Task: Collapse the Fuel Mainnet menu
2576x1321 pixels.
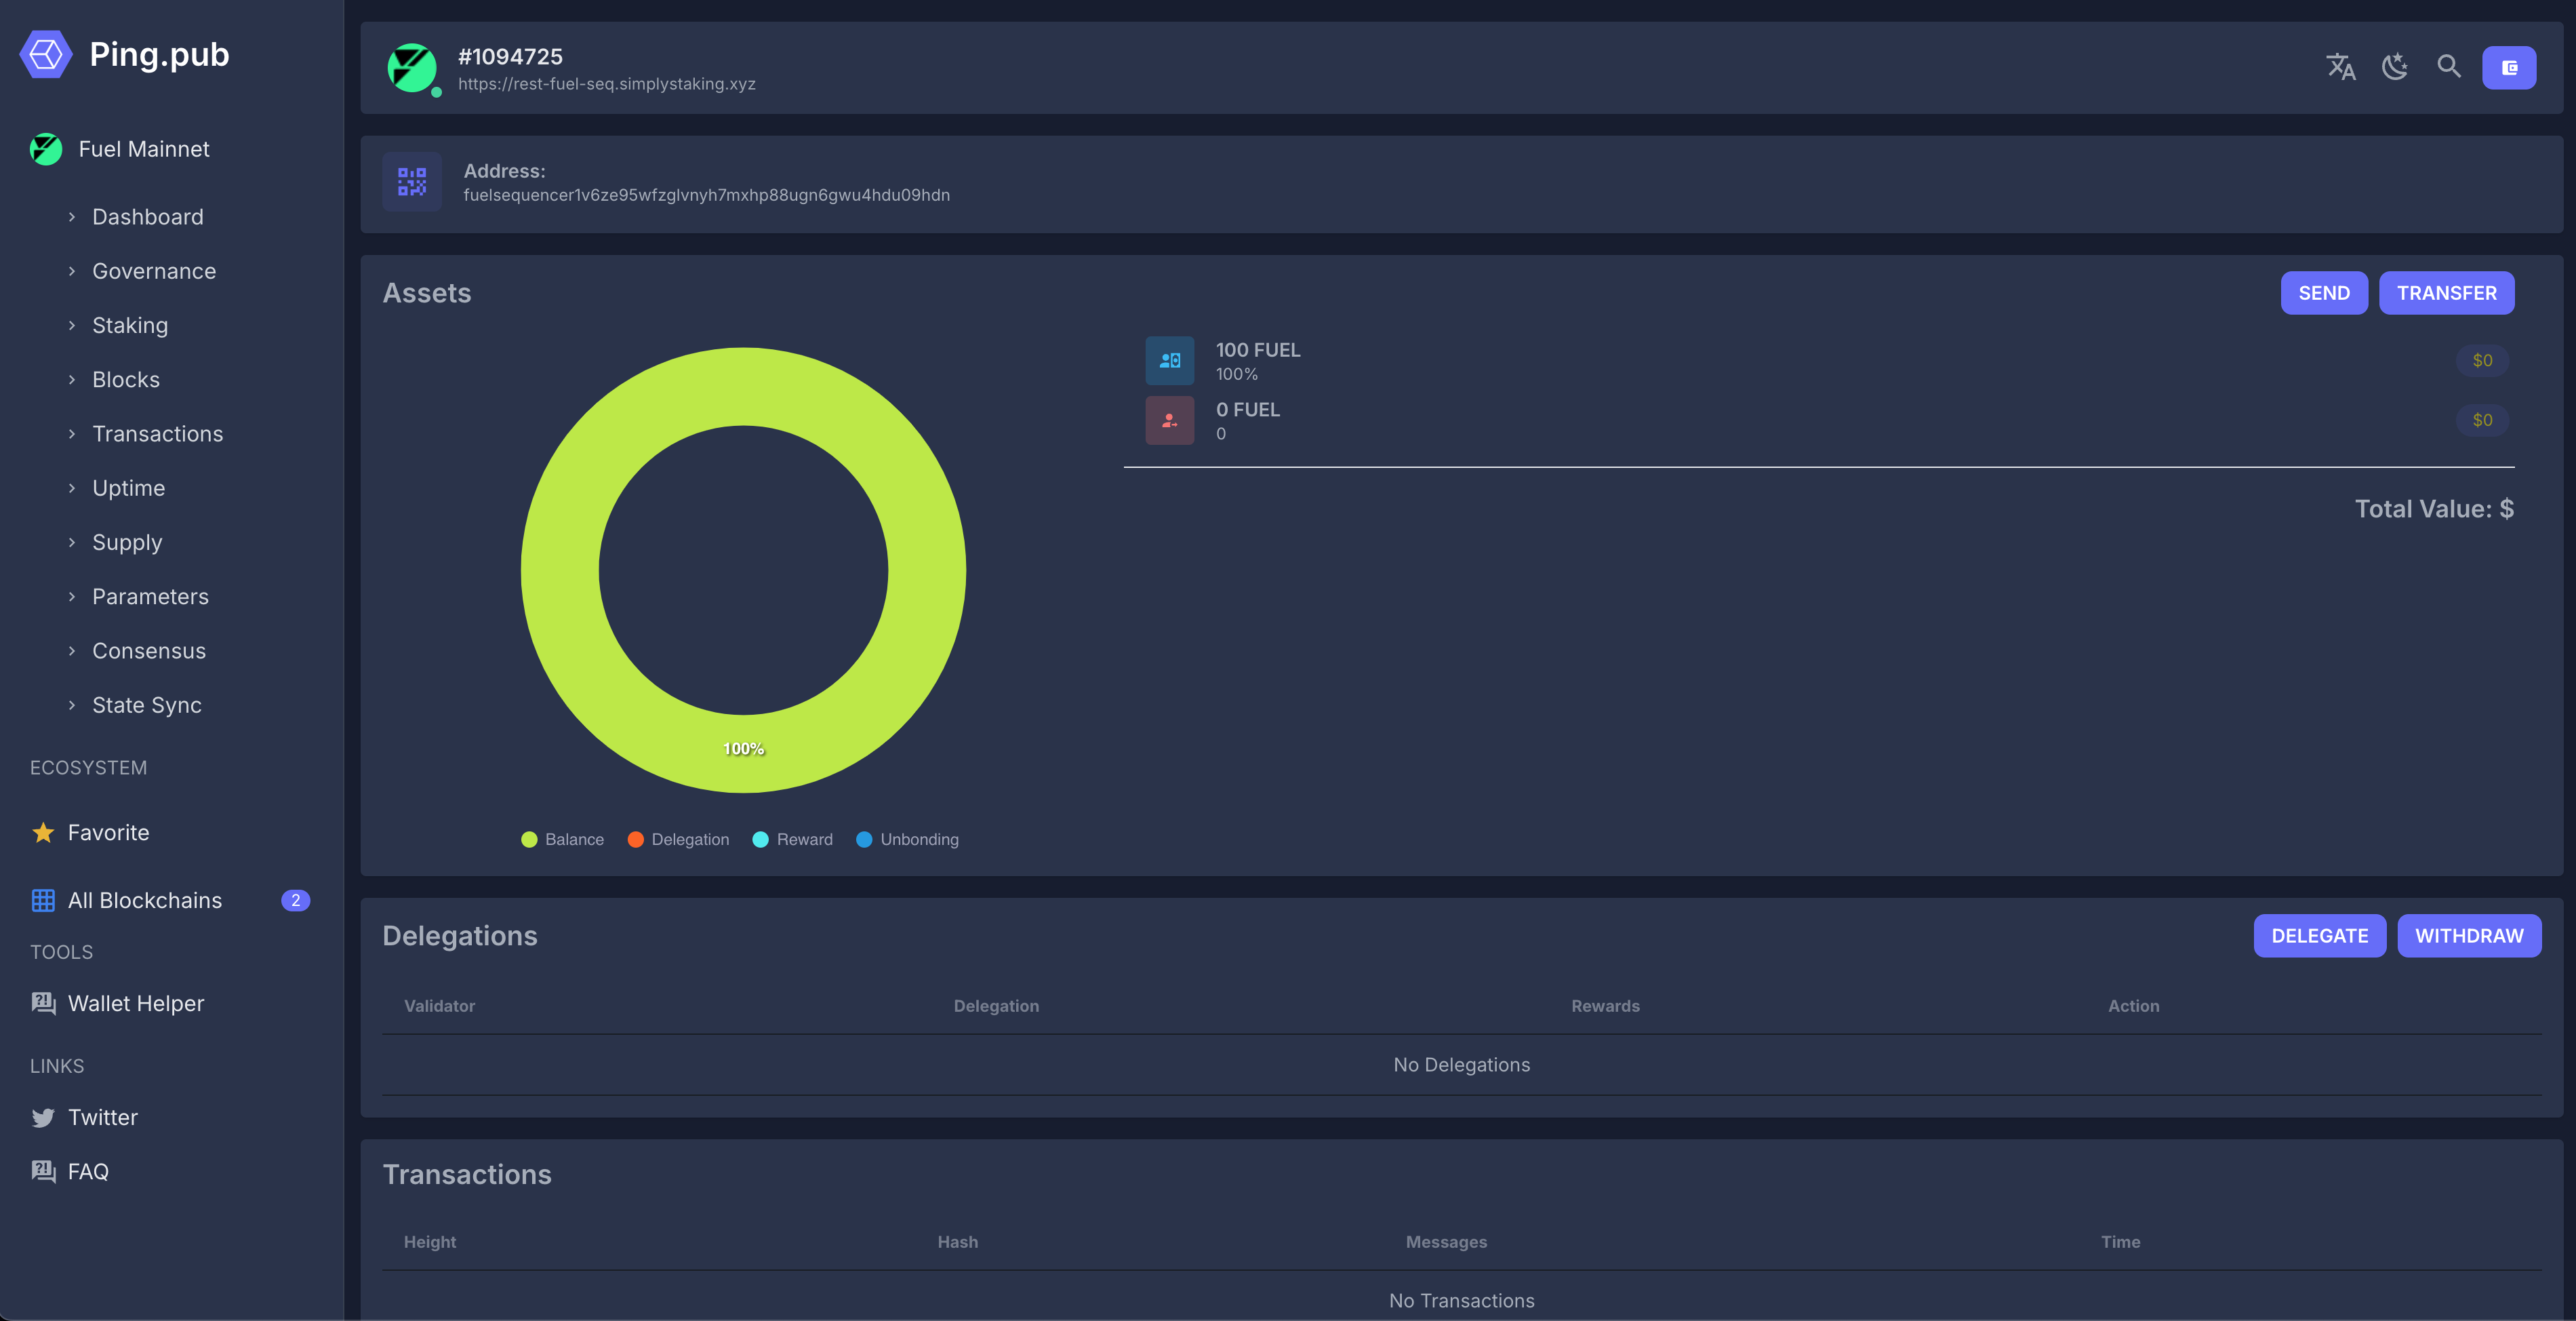Action: point(144,149)
